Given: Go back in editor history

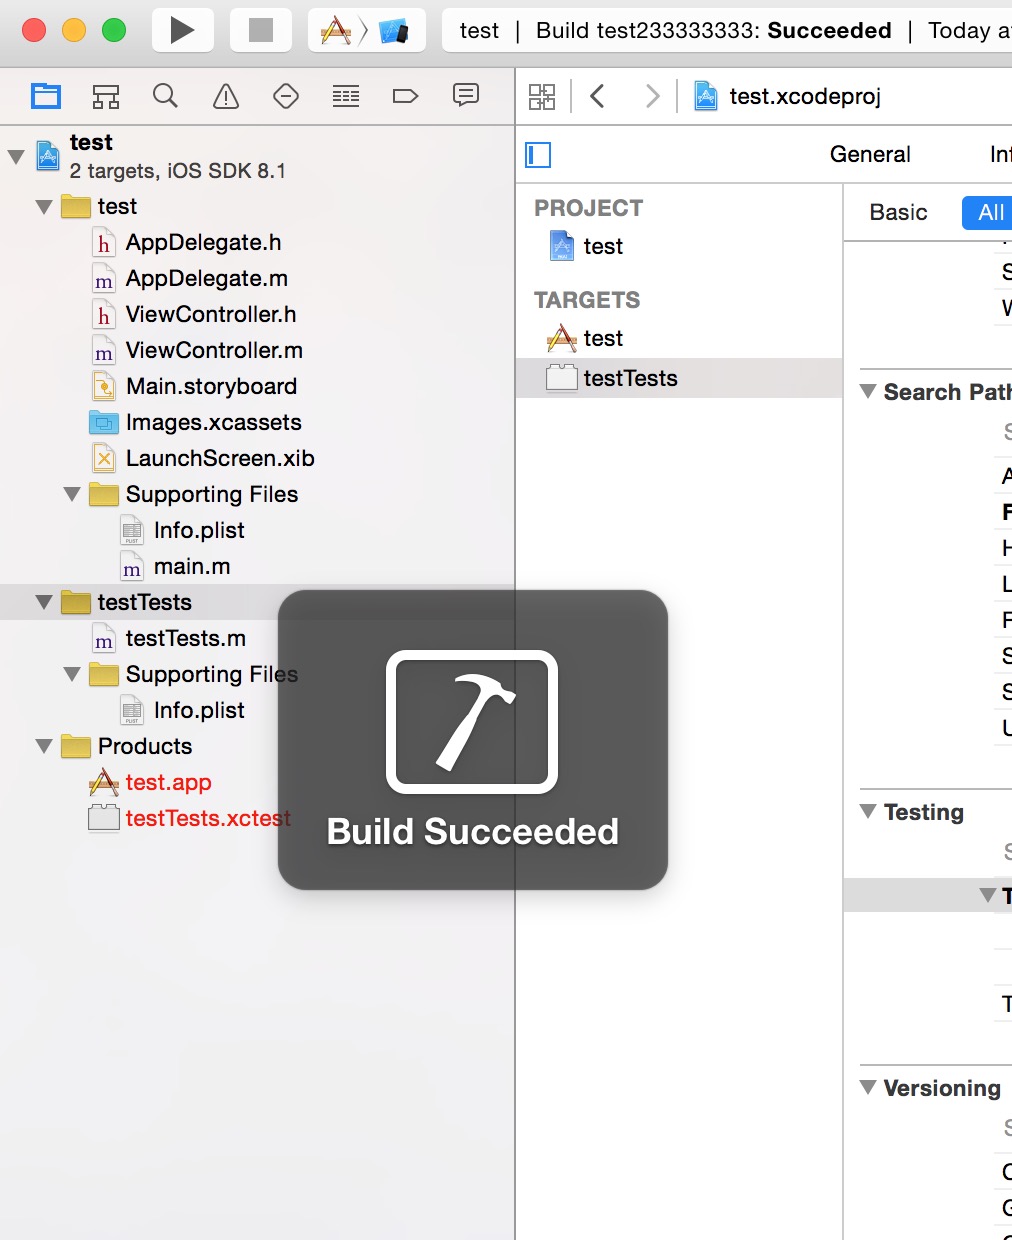Looking at the screenshot, I should tap(598, 96).
